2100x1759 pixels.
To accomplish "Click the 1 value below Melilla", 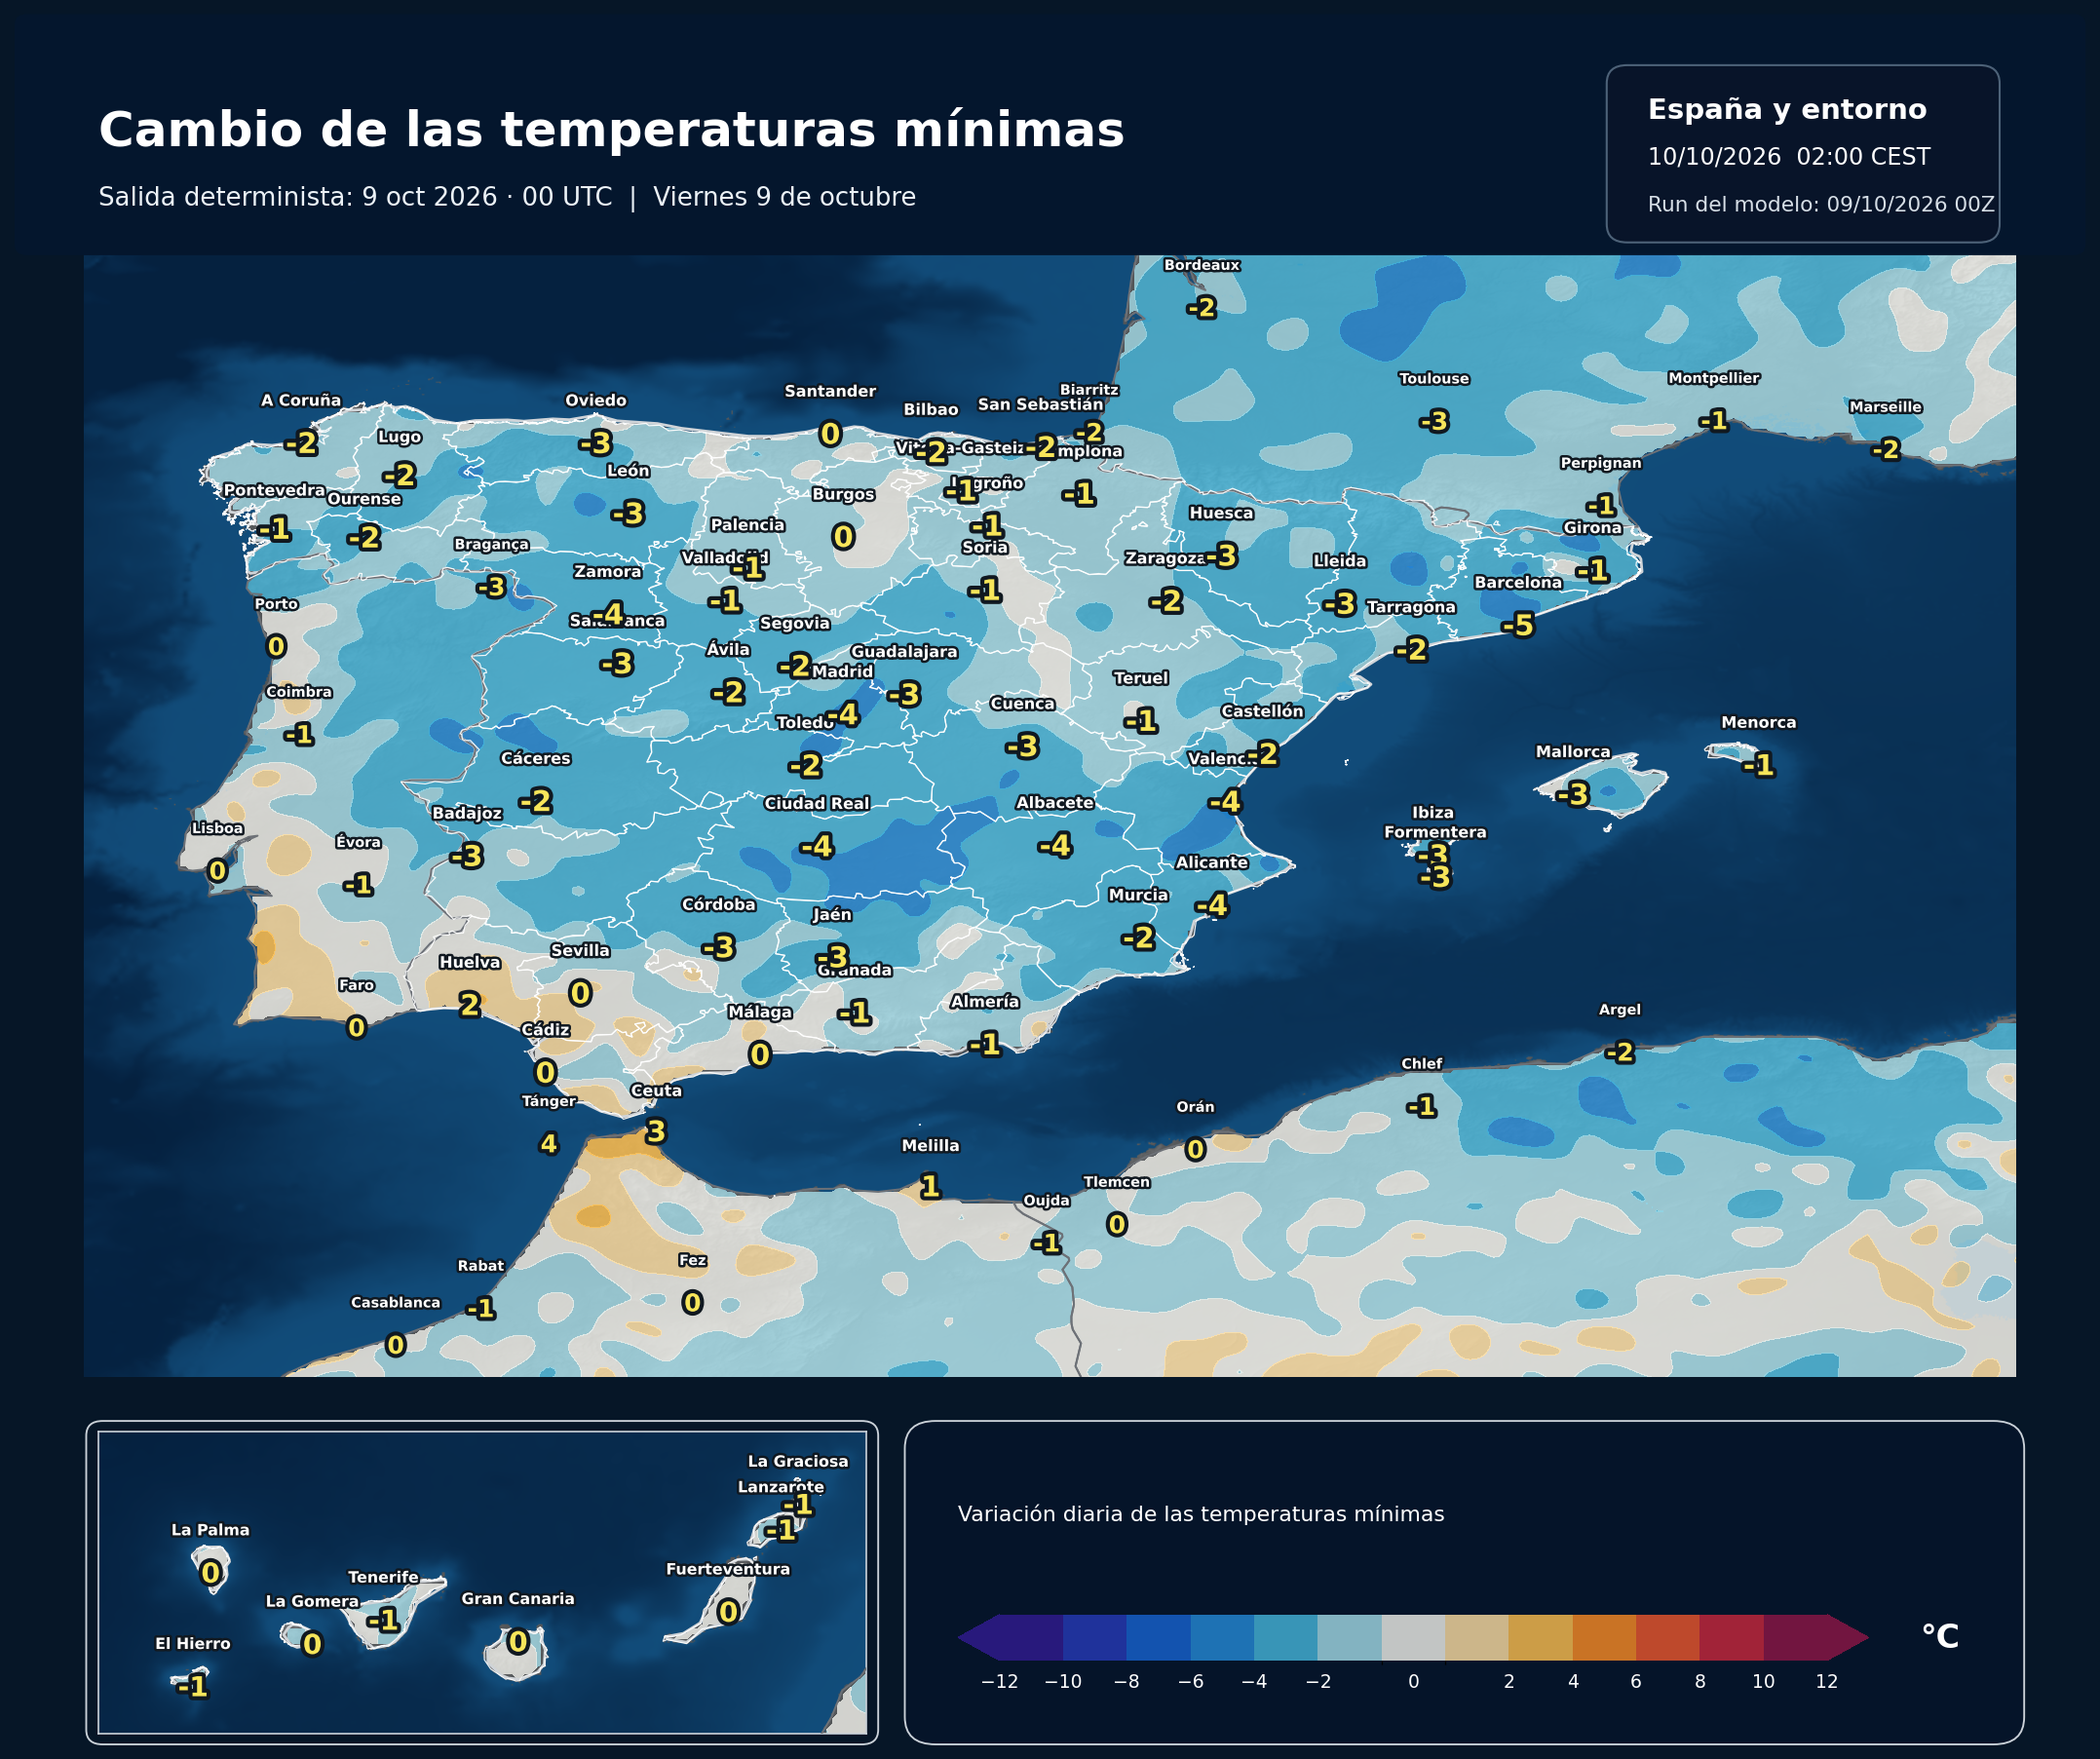I will (930, 1187).
